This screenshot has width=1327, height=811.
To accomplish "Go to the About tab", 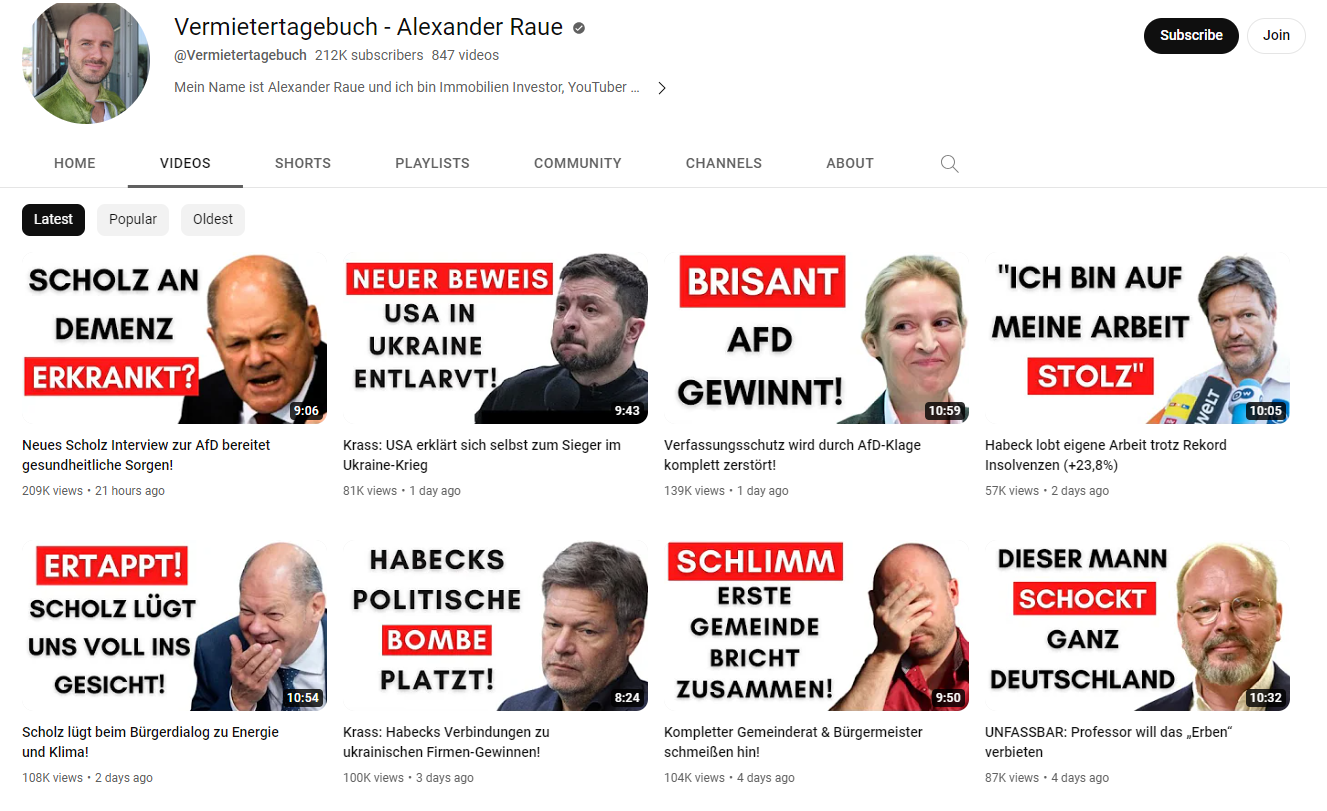I will (850, 163).
